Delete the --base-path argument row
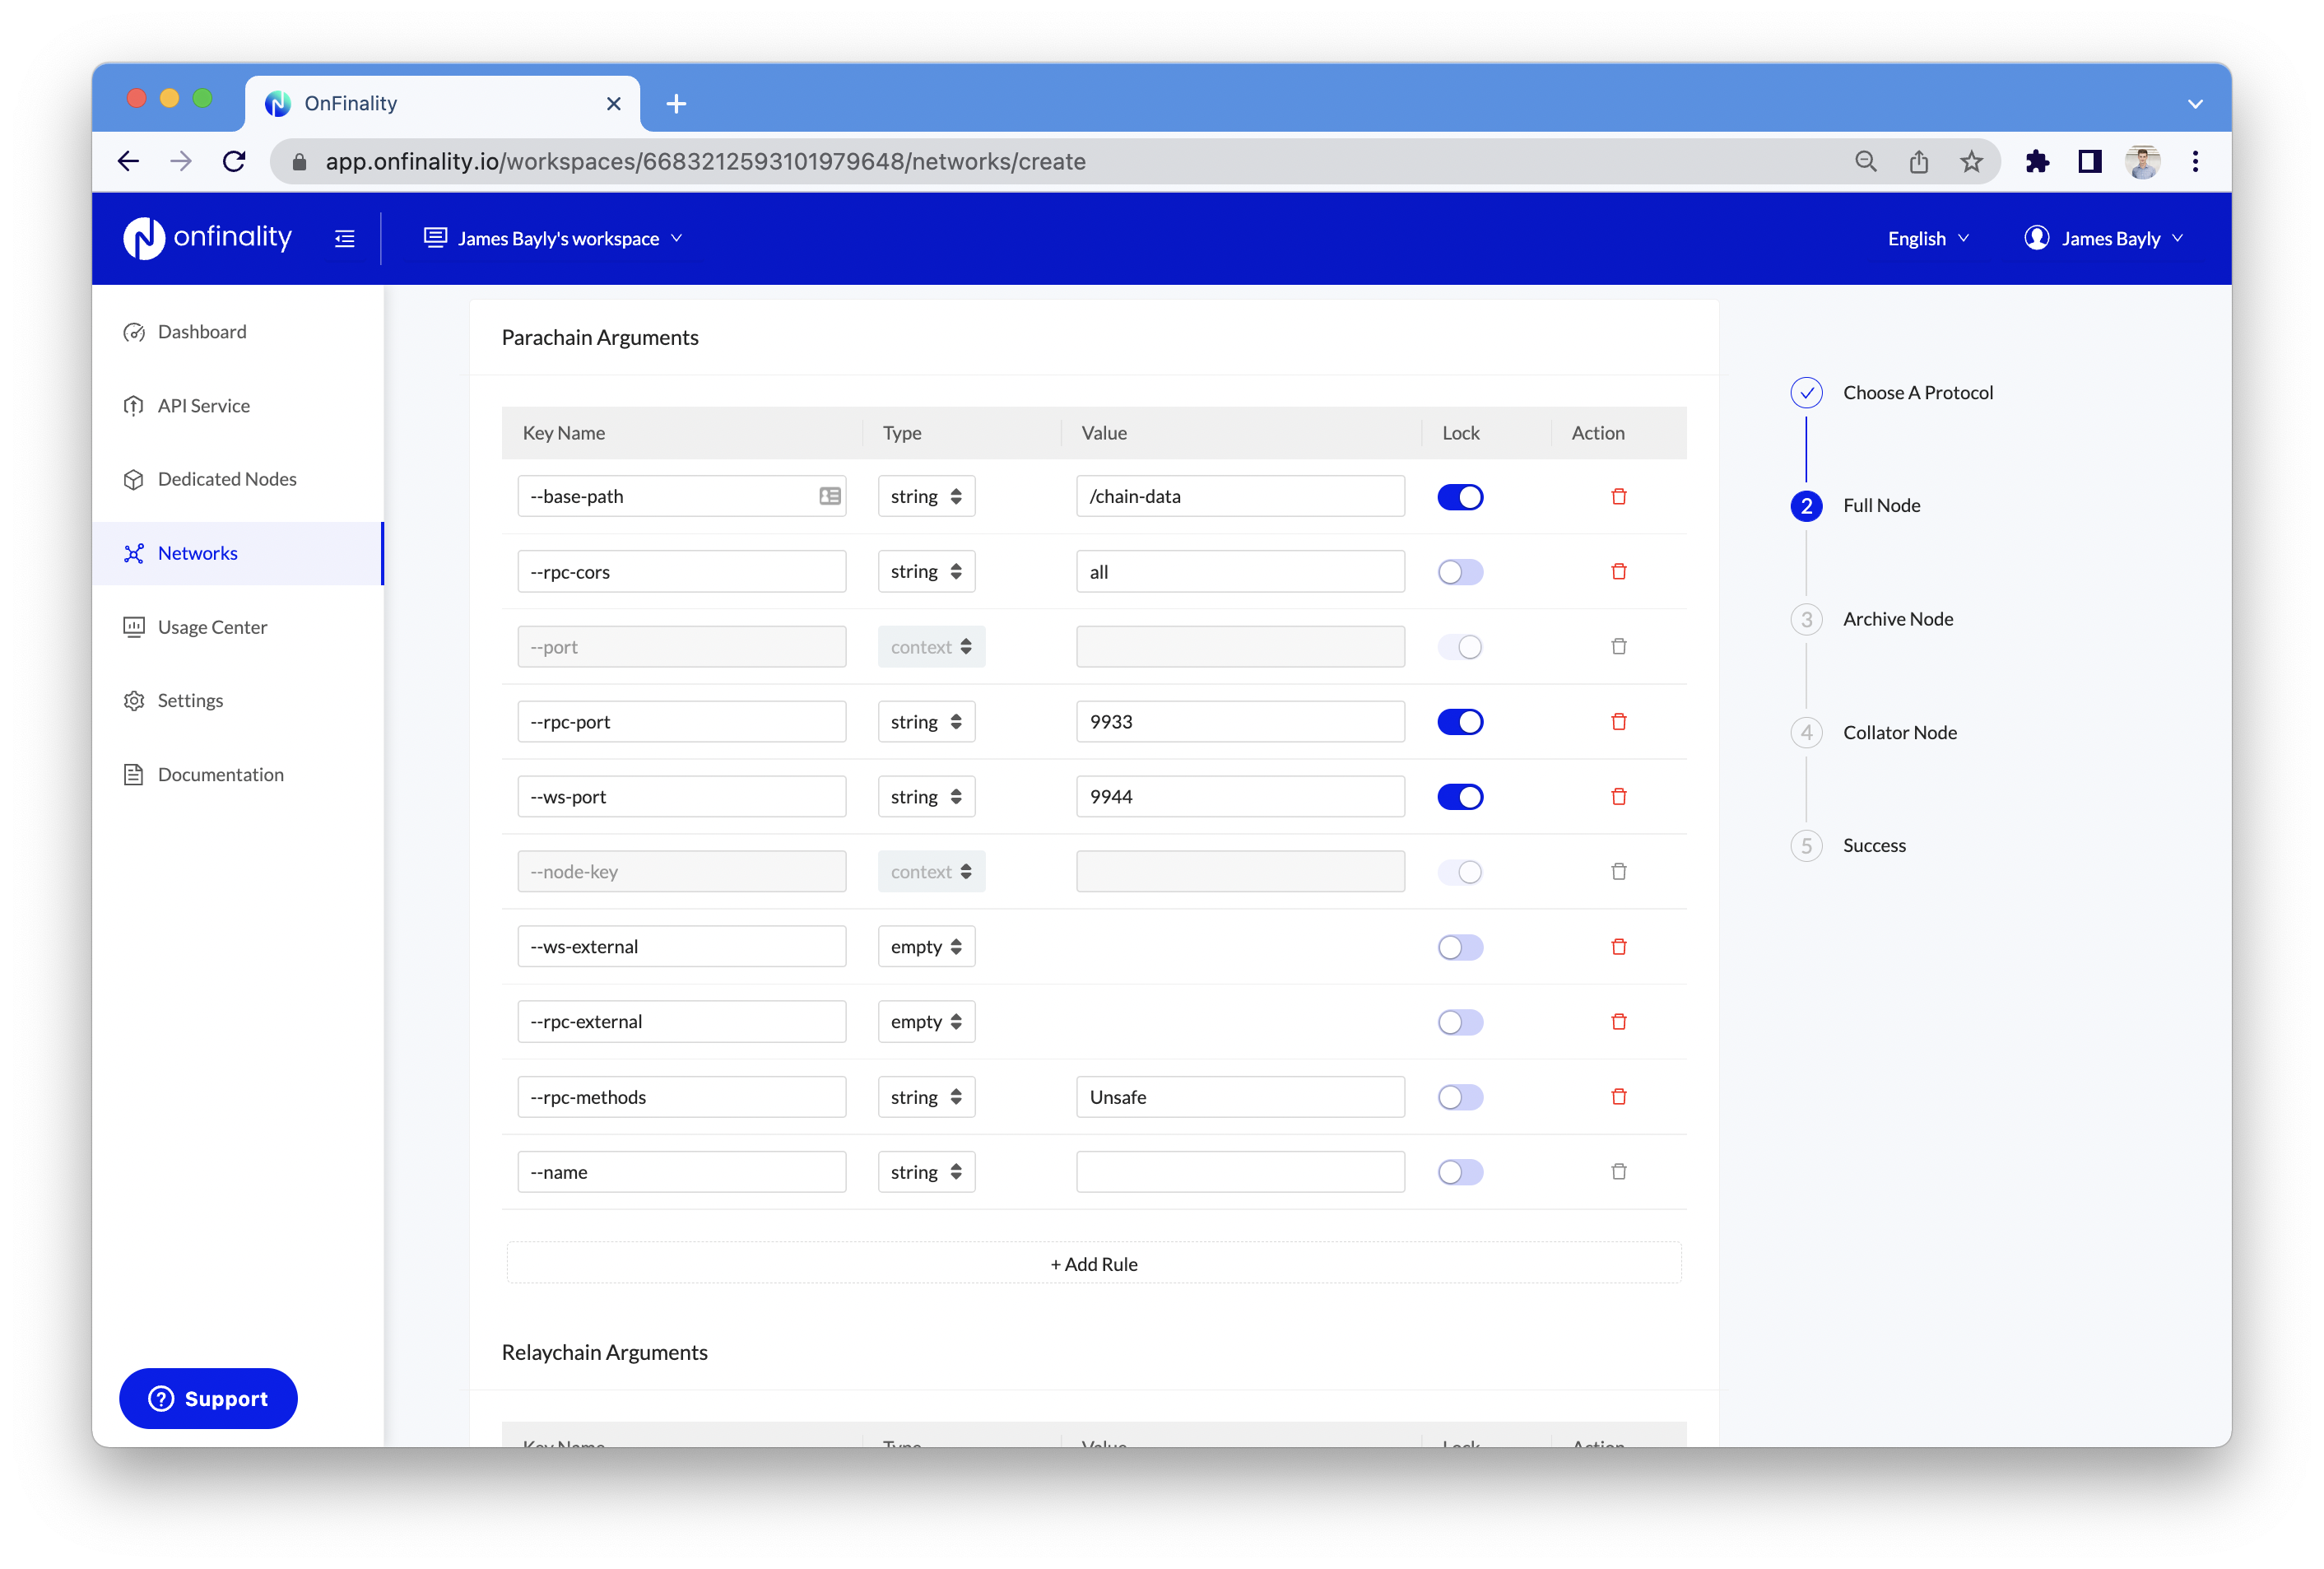The width and height of the screenshot is (2324, 1569). pos(1618,496)
